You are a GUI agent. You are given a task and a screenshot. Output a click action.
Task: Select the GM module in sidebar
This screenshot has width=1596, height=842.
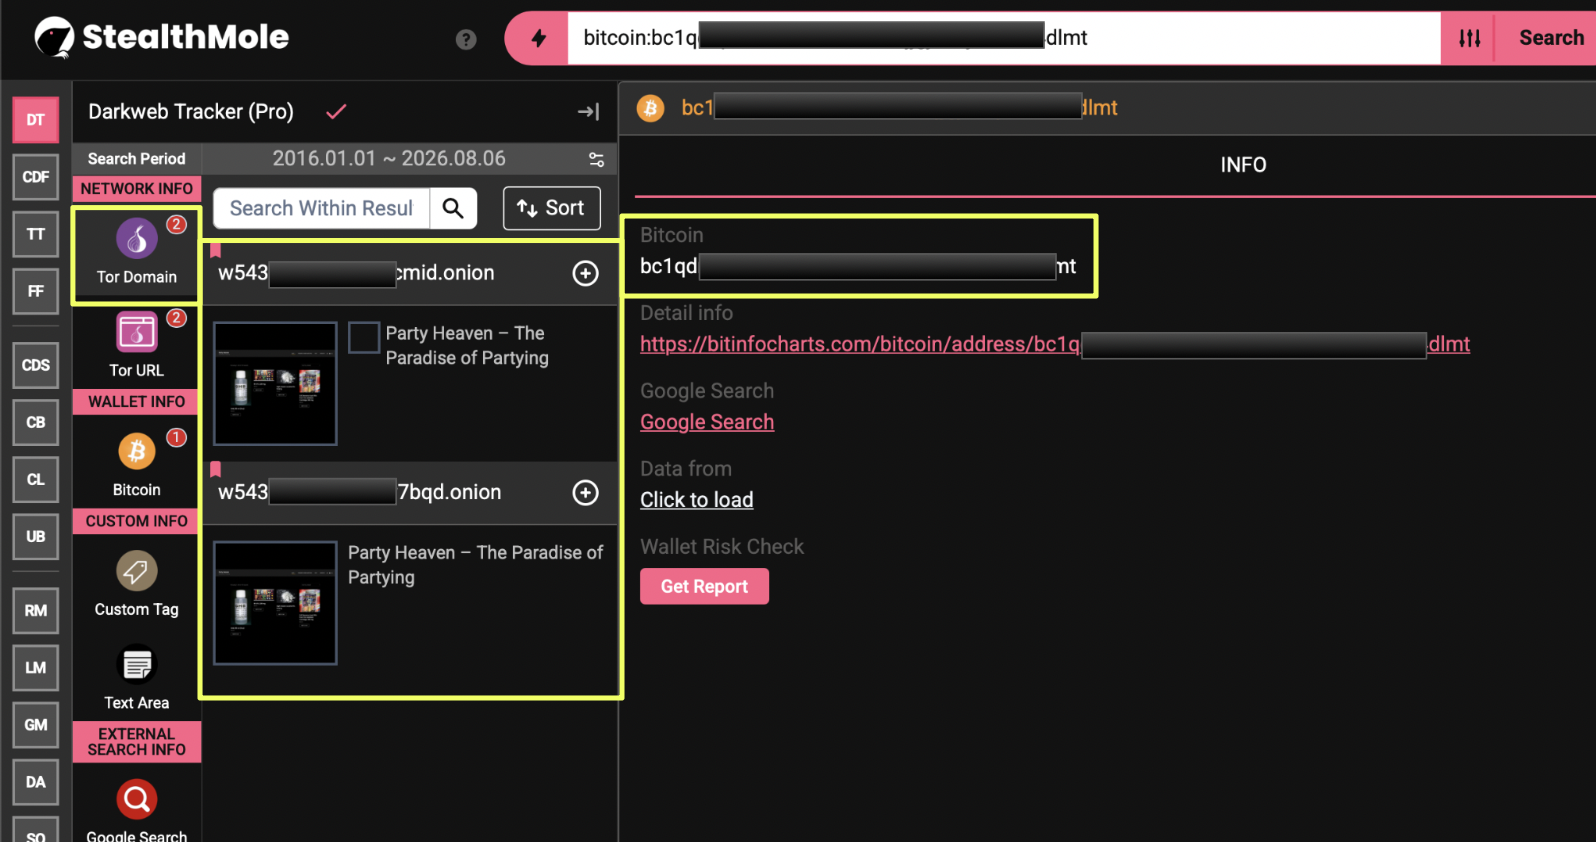tap(36, 725)
